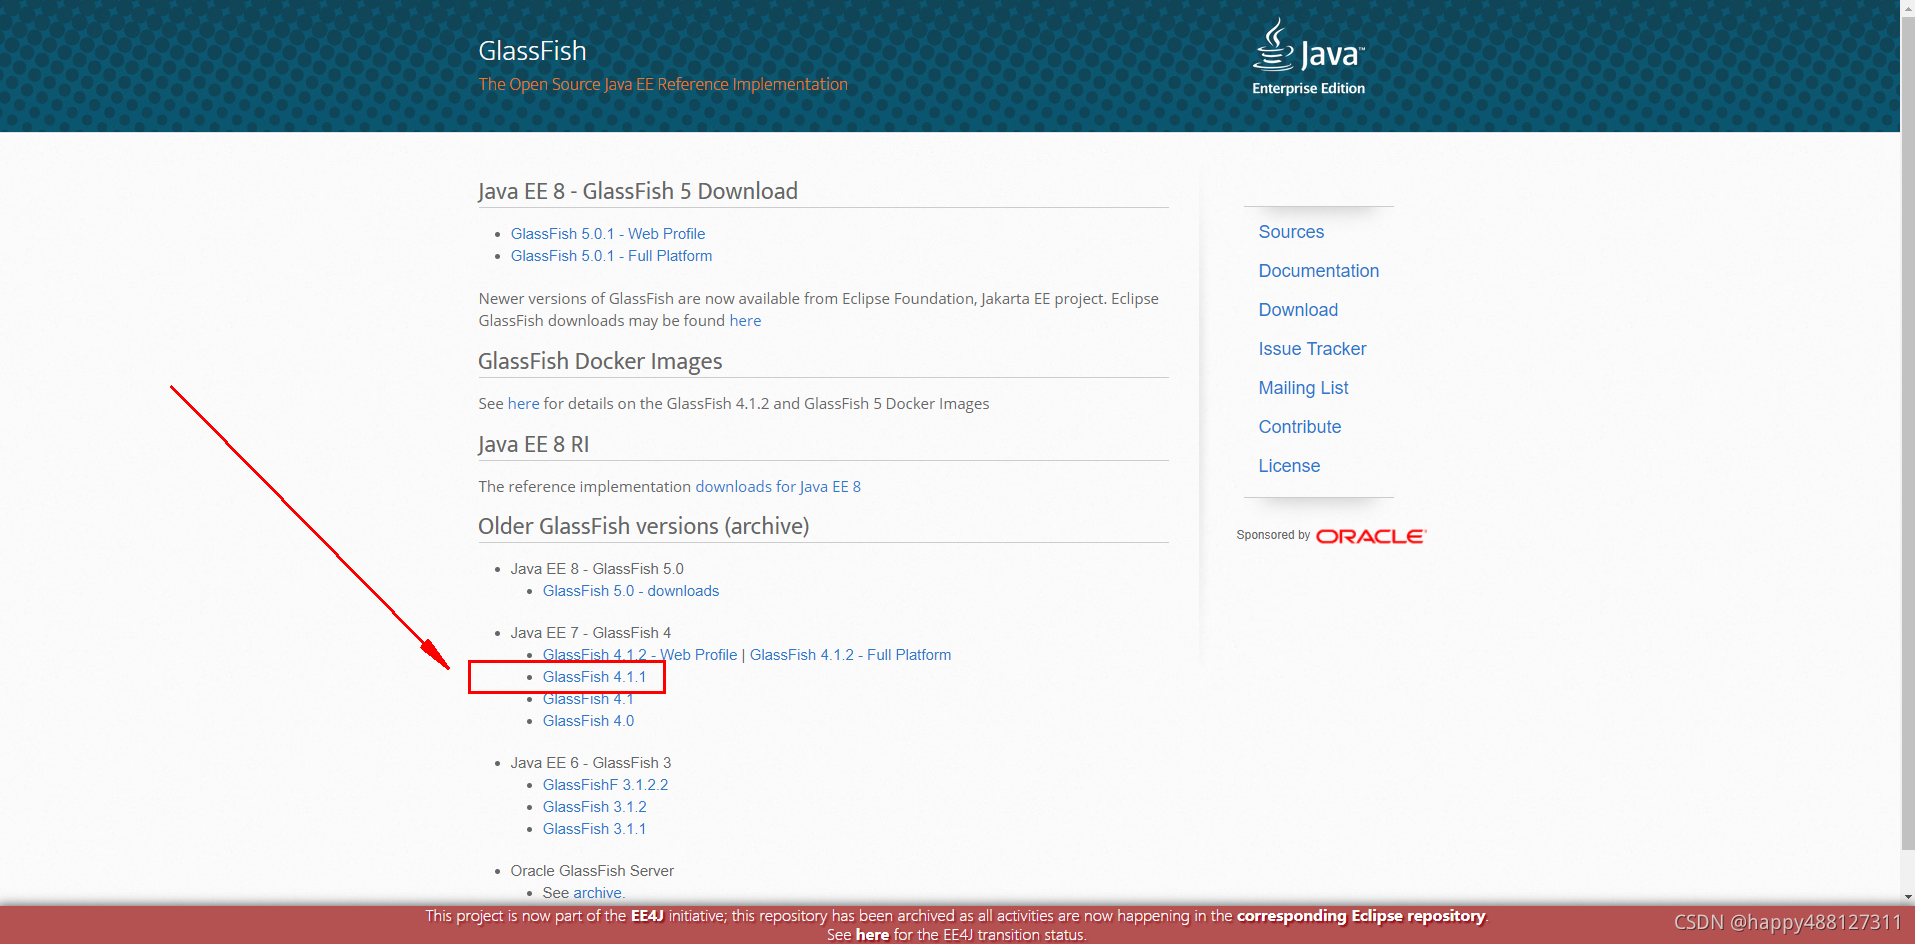Click the scrollbar down arrow
The width and height of the screenshot is (1915, 944).
[1906, 896]
